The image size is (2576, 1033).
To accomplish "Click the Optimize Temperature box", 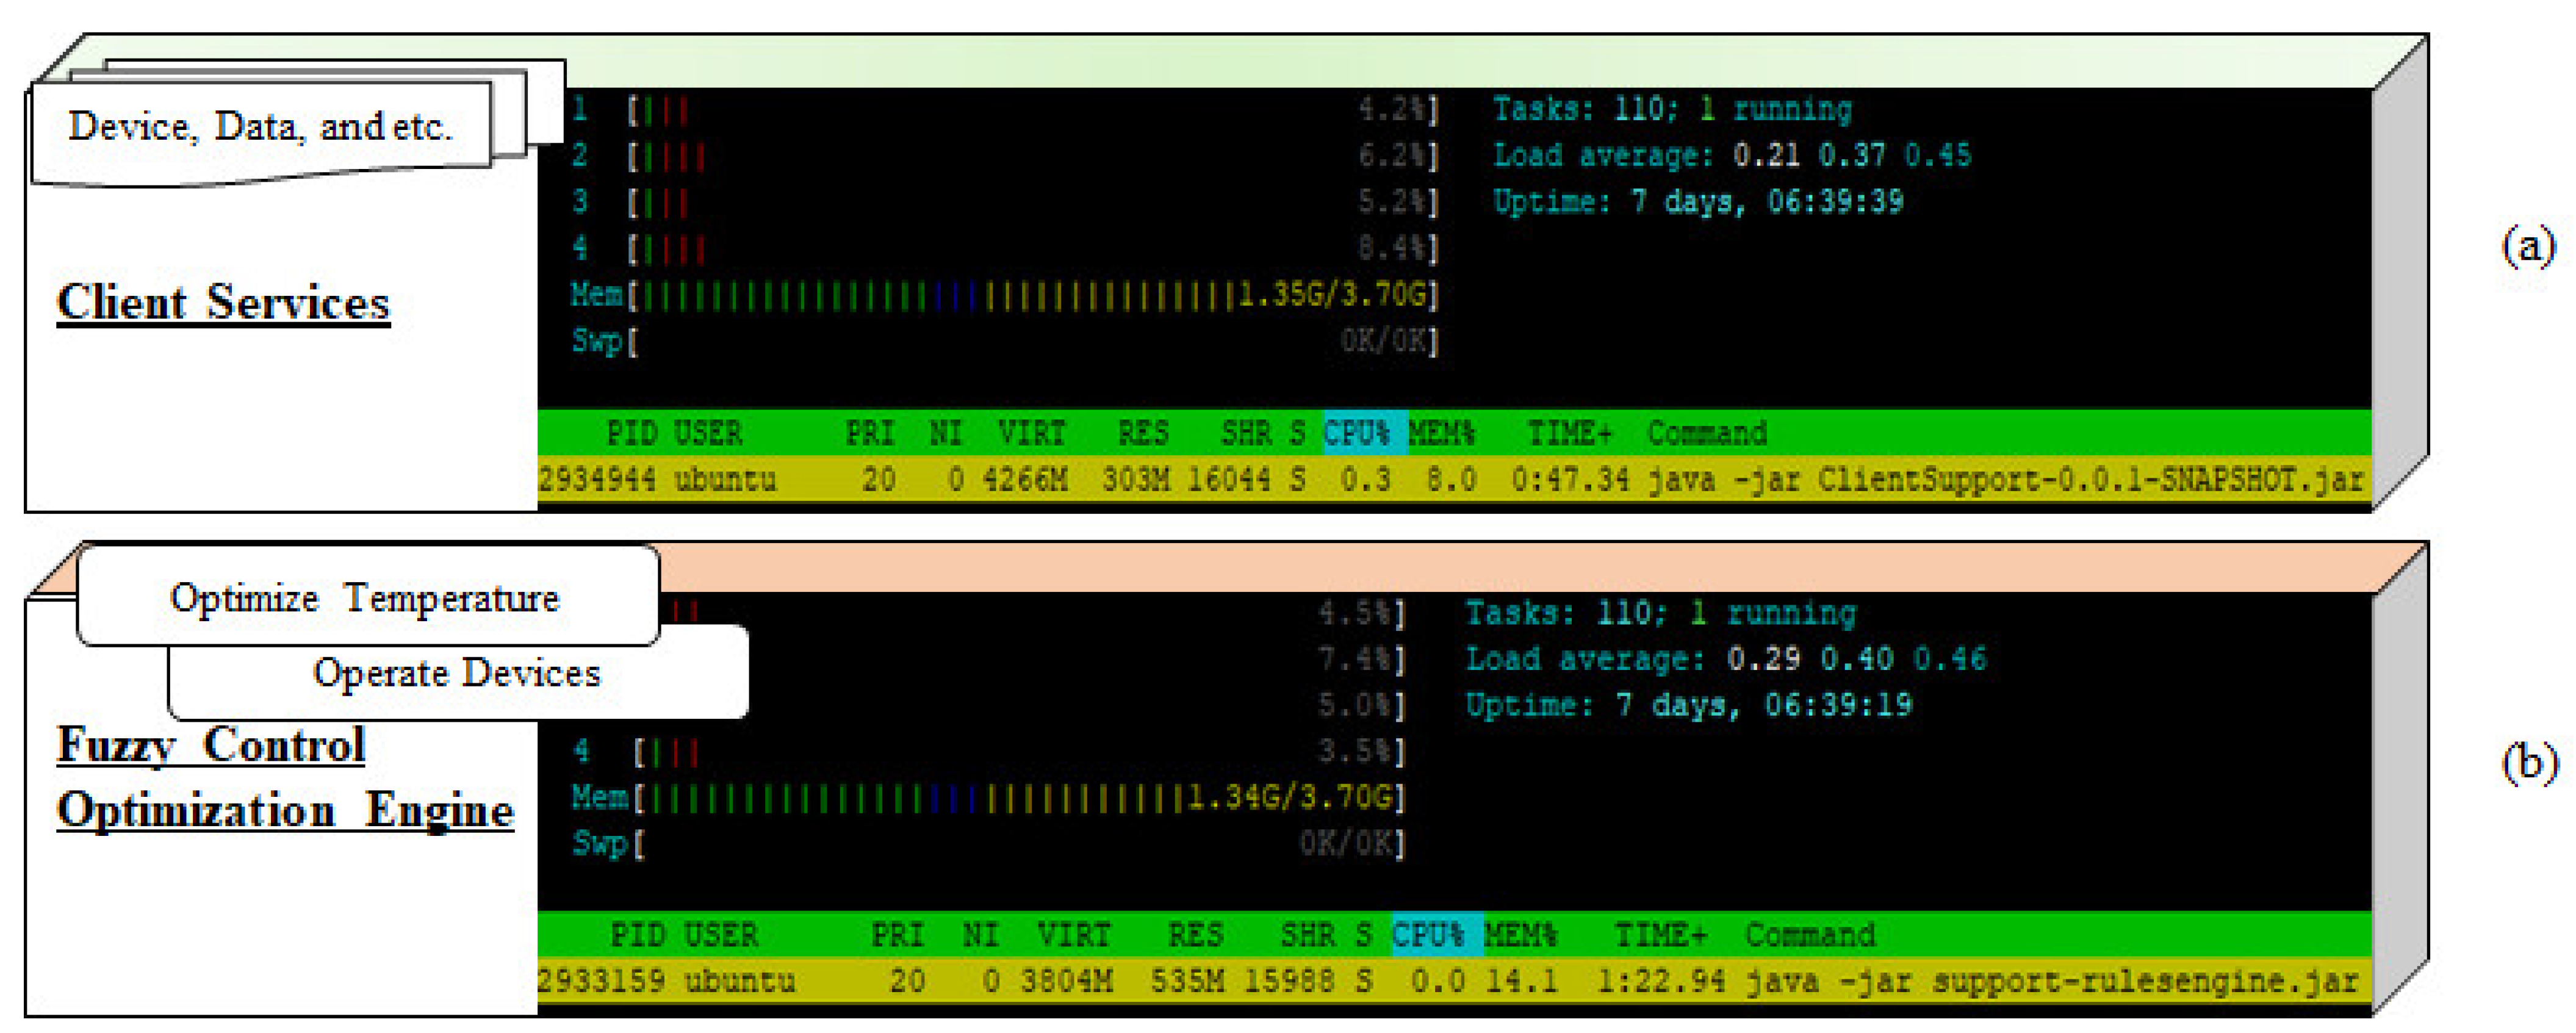I will click(366, 598).
